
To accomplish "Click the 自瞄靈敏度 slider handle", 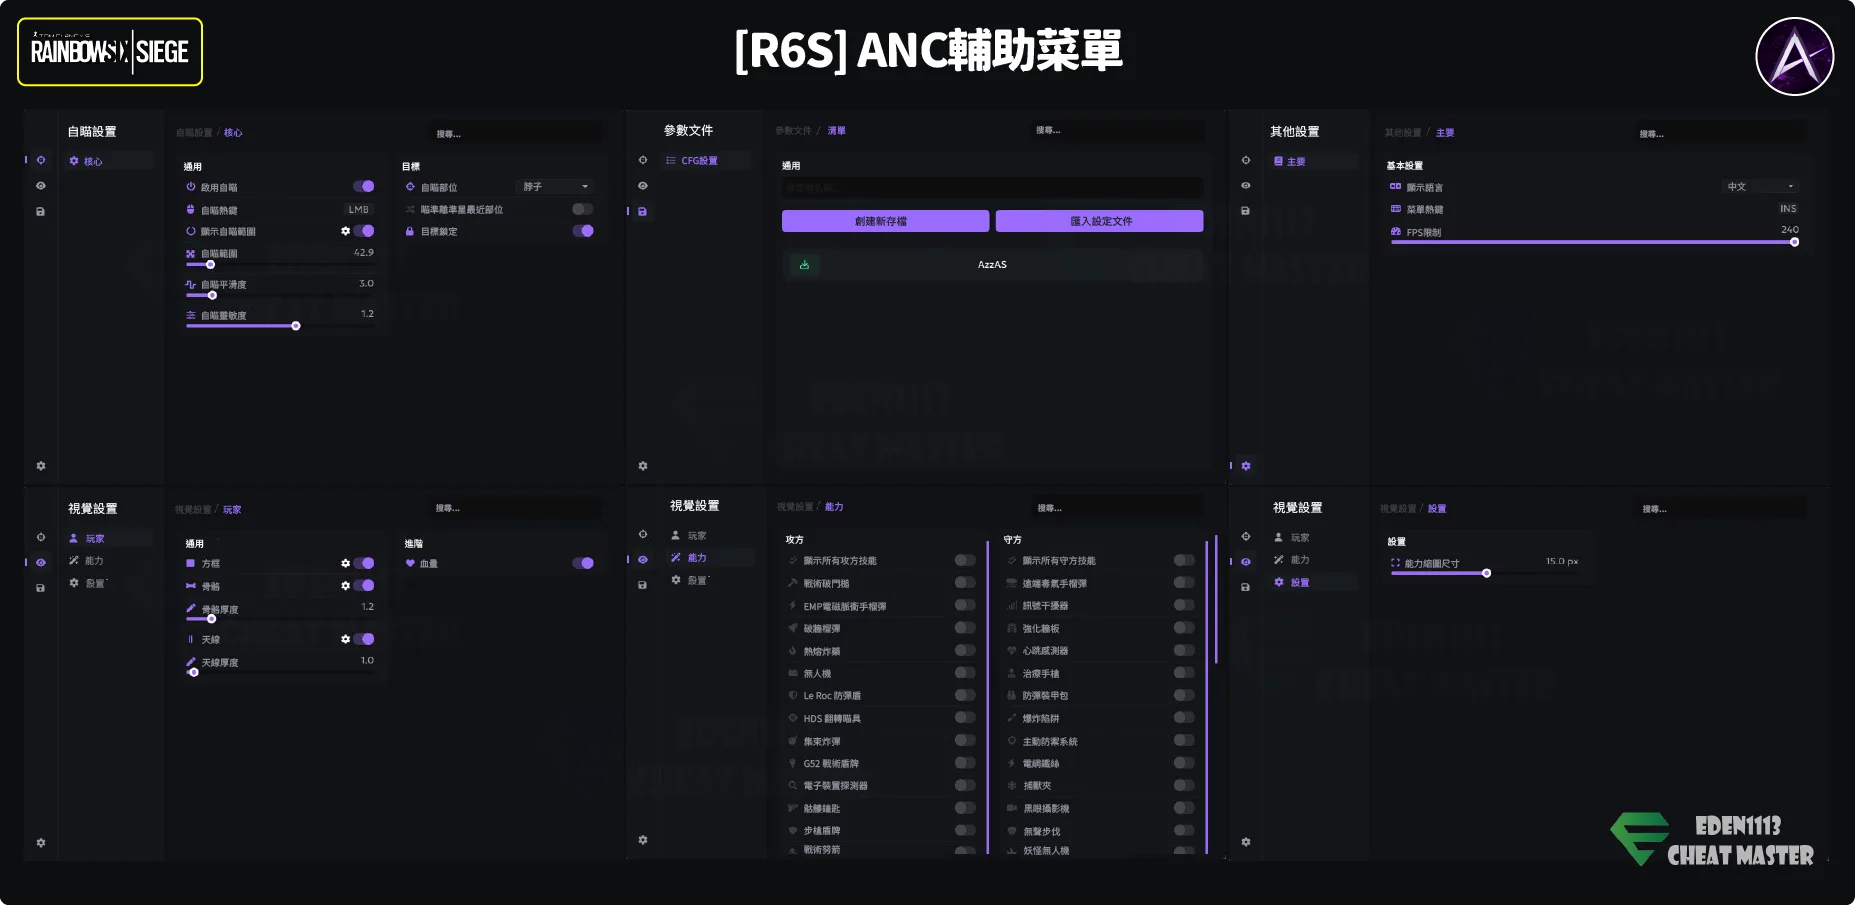I will [x=296, y=326].
